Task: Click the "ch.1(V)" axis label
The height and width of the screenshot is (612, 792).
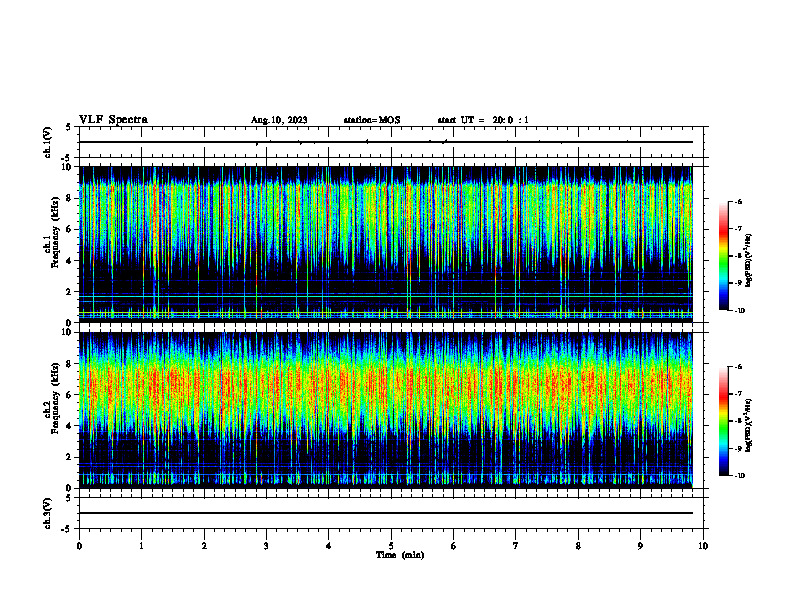Action: point(47,142)
